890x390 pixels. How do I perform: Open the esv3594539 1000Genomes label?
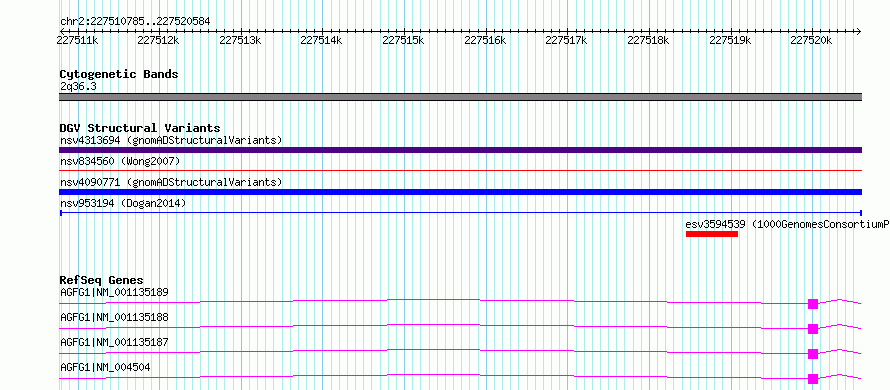pyautogui.click(x=787, y=224)
